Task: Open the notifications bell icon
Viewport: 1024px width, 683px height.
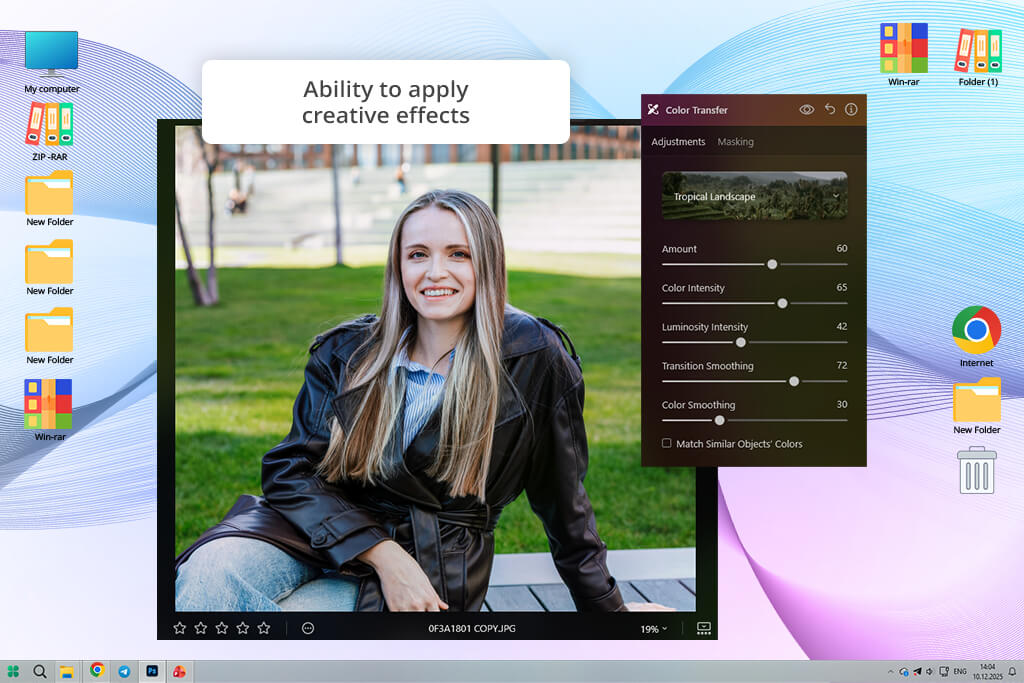Action: [x=1012, y=671]
